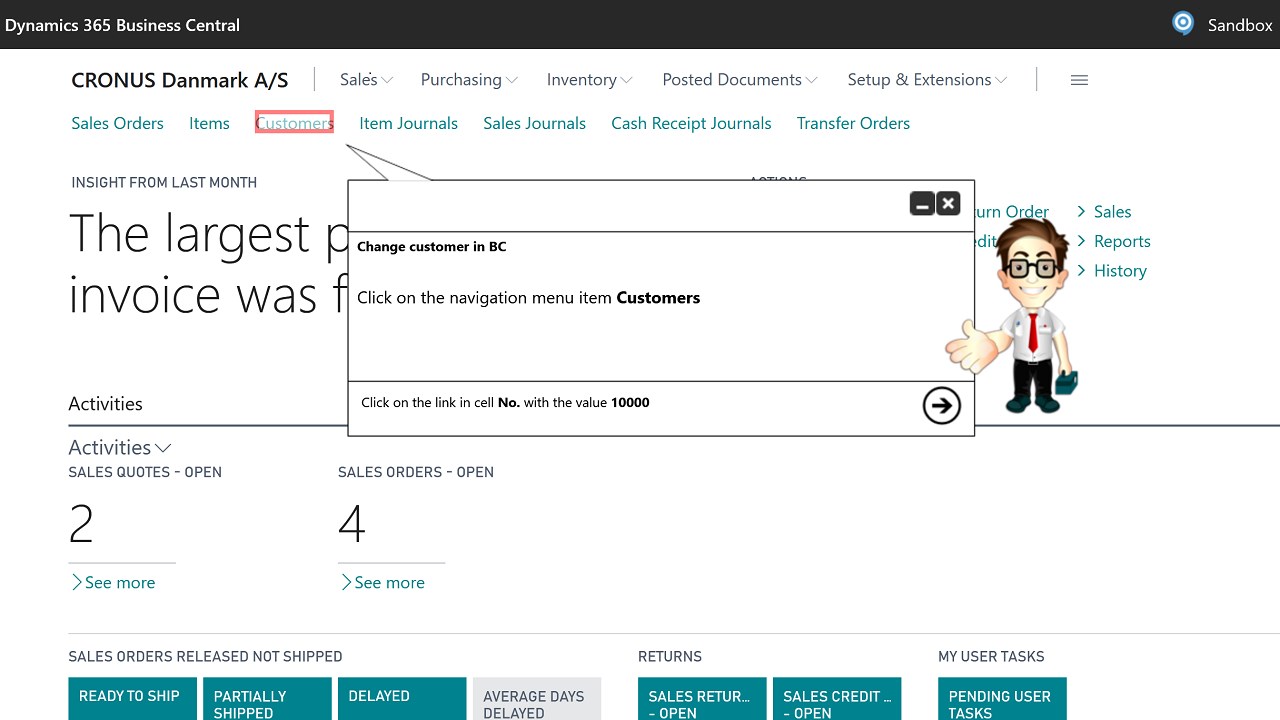Click Dynamics 365 Business Central title

click(x=122, y=25)
